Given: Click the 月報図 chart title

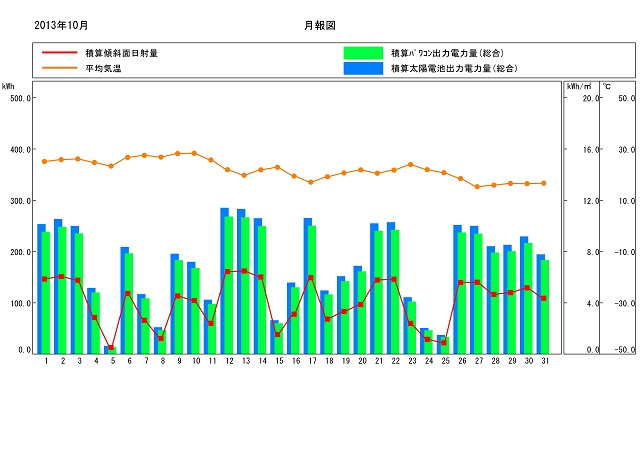Looking at the screenshot, I should coord(320,25).
